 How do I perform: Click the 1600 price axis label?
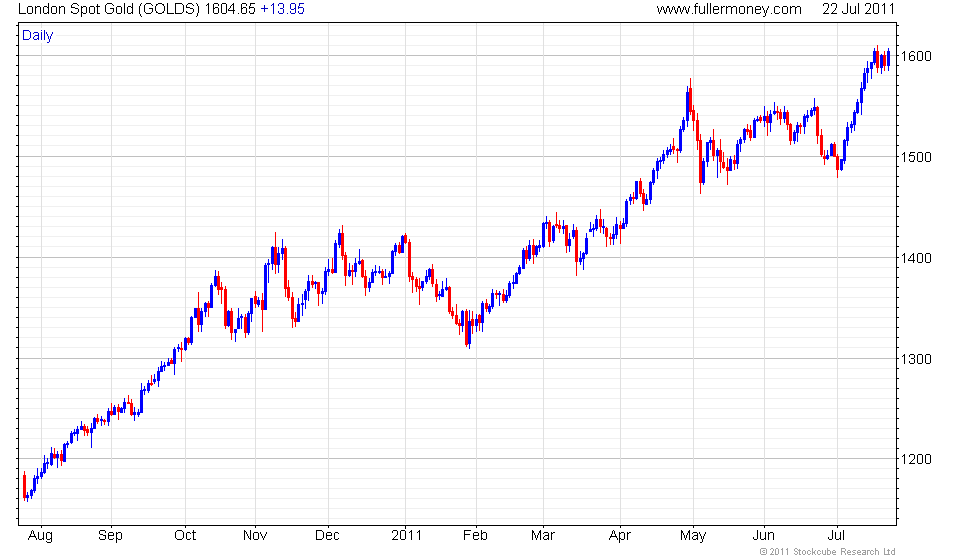pos(916,56)
